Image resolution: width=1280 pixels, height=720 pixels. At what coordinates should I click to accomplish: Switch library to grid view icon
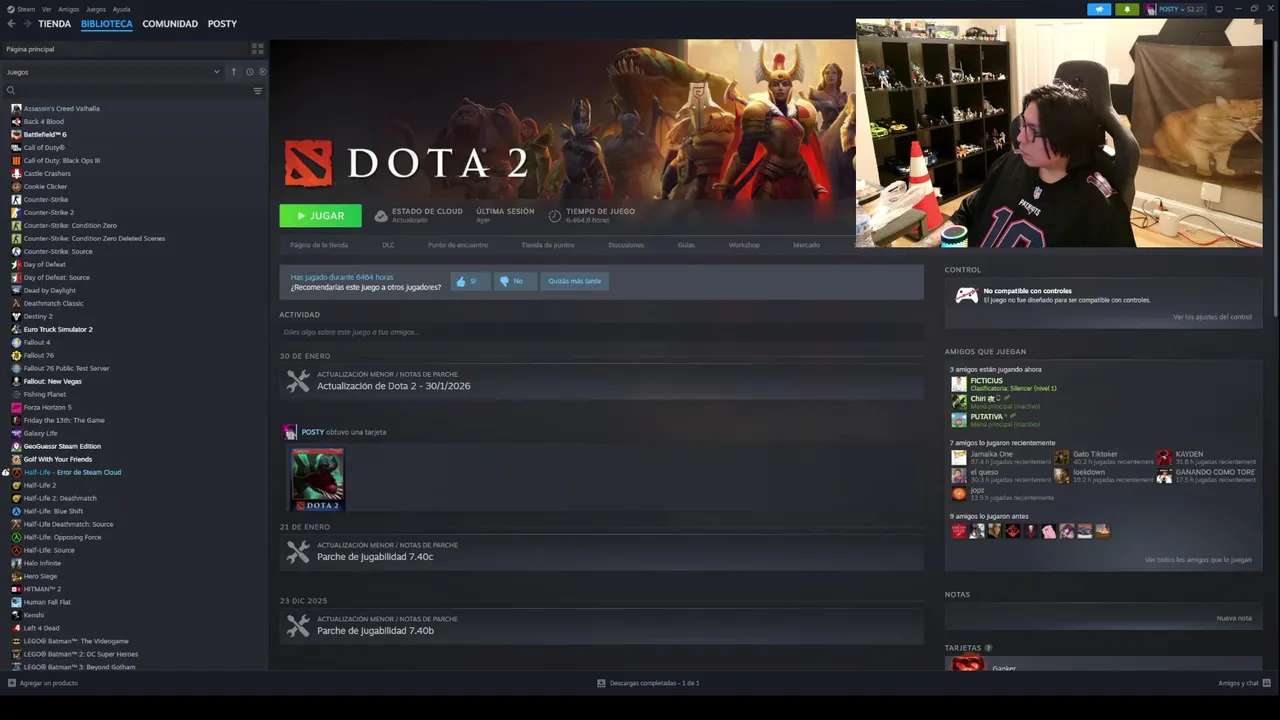tap(258, 48)
